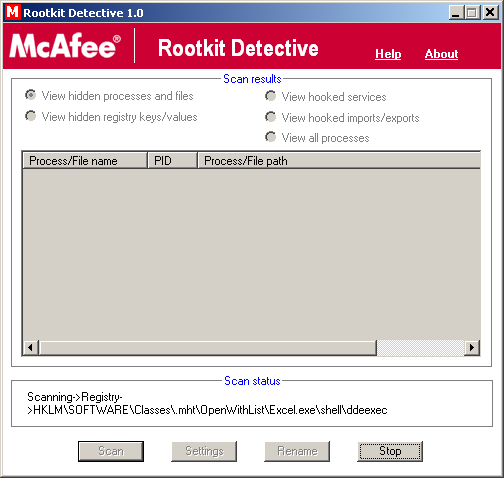Click the right scroll arrow of results list
Image resolution: width=504 pixels, height=478 pixels.
point(472,348)
